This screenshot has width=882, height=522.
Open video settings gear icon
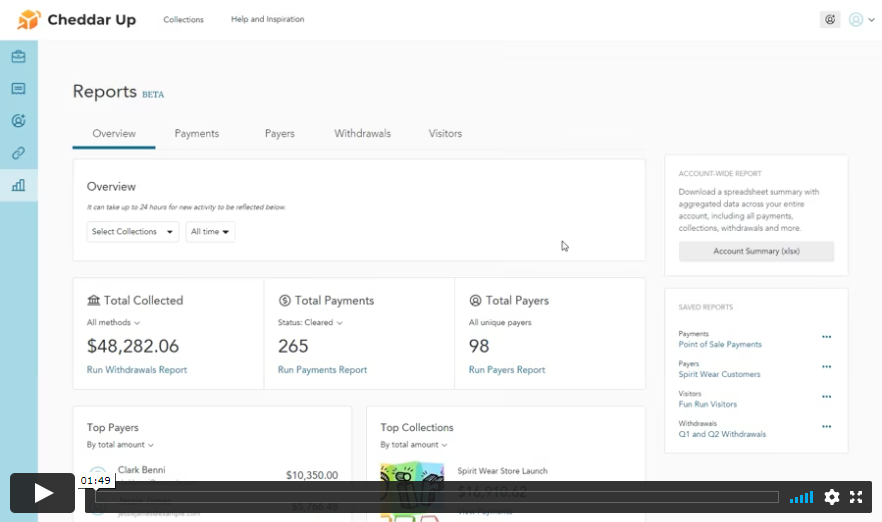click(832, 497)
